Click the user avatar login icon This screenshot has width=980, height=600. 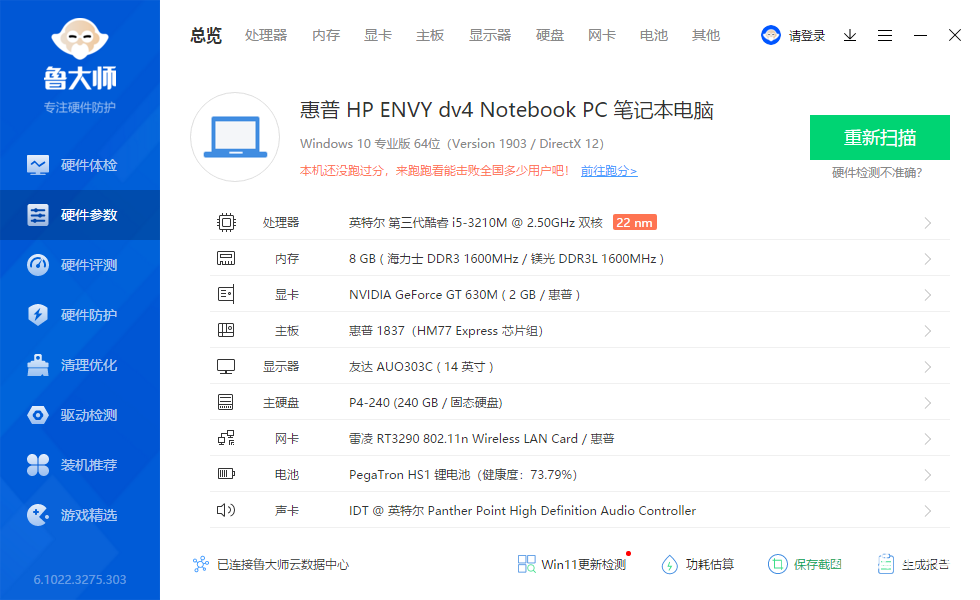[771, 35]
